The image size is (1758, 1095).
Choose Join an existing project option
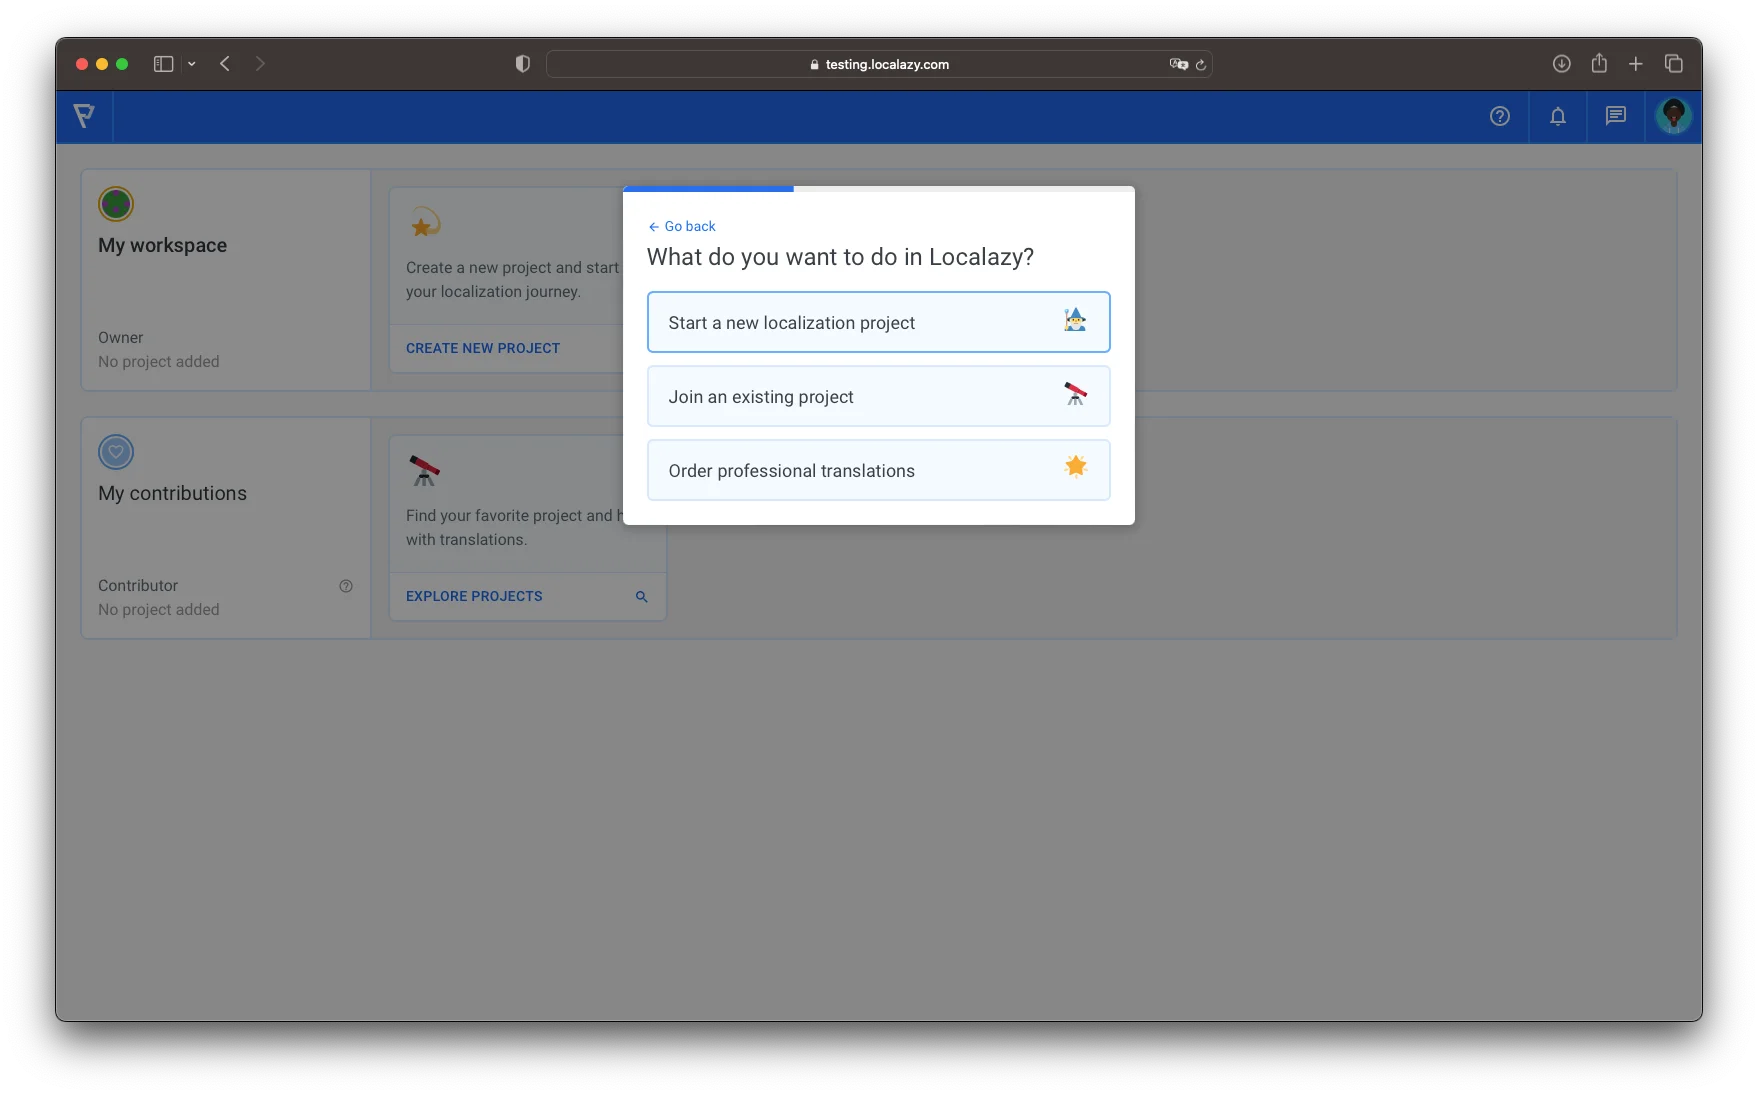point(878,396)
